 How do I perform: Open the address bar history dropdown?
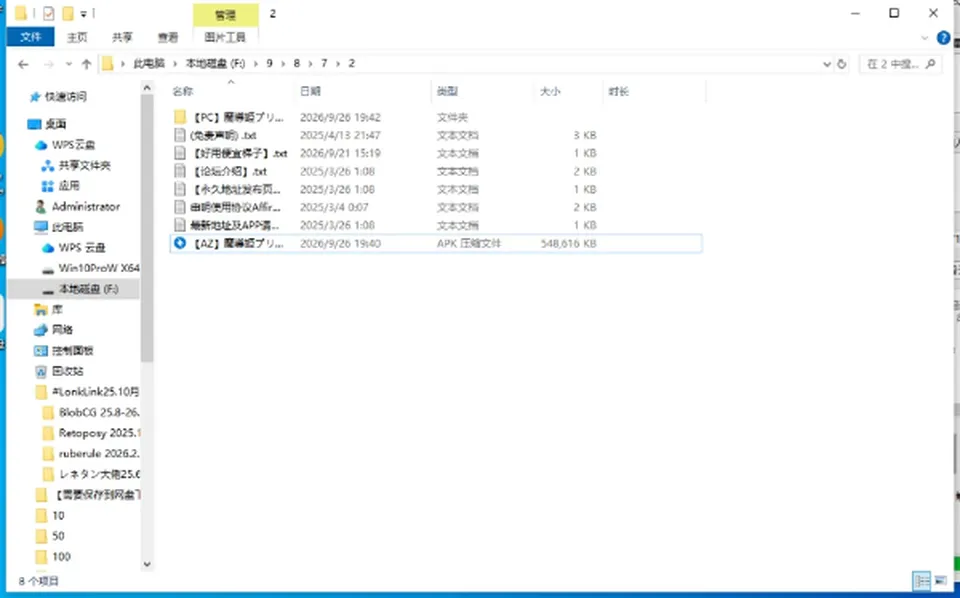[x=827, y=64]
